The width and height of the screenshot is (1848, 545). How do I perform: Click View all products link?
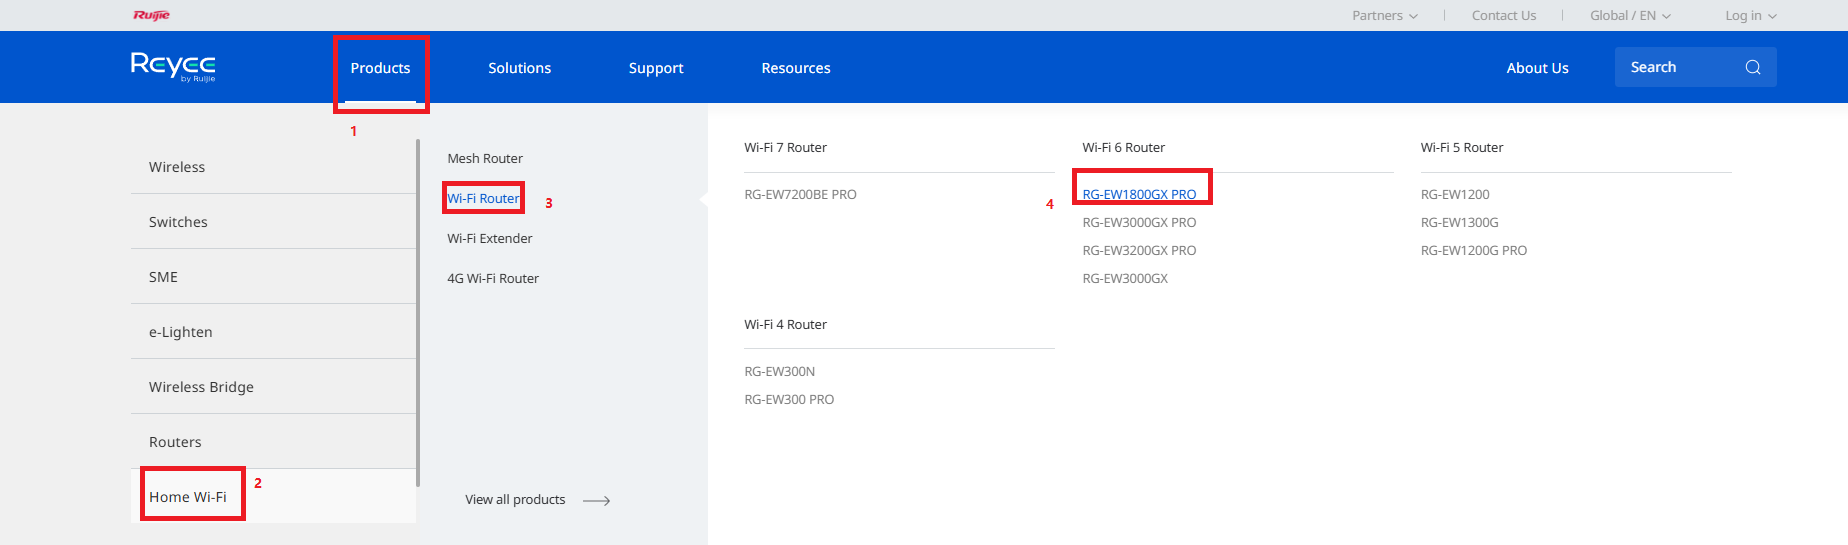coord(515,499)
